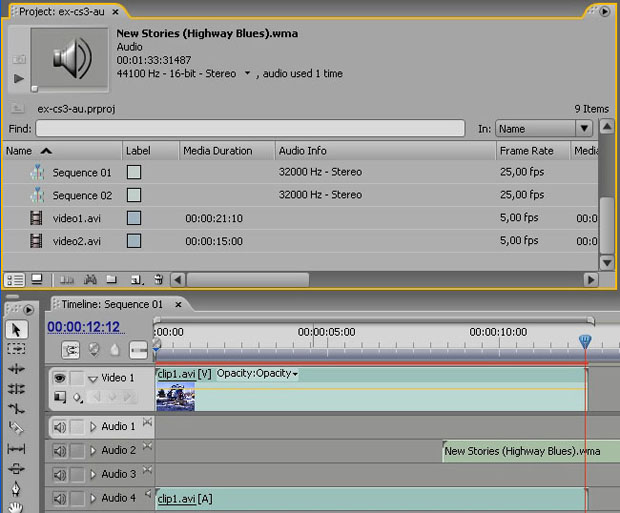Click the New Item icon
This screenshot has width=620, height=513.
137,280
